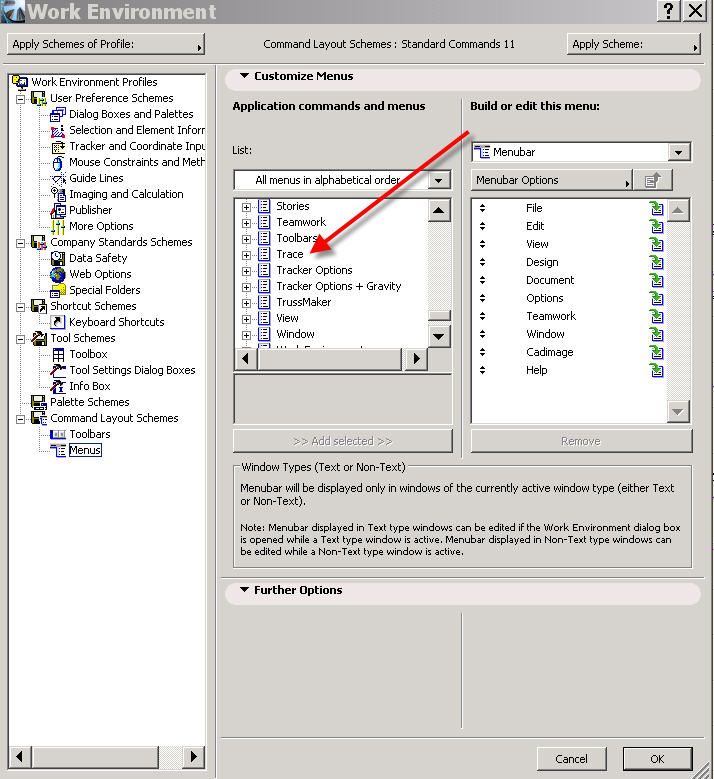Open the Apply Schemes of Profile popup
This screenshot has width=714, height=779.
coord(106,44)
